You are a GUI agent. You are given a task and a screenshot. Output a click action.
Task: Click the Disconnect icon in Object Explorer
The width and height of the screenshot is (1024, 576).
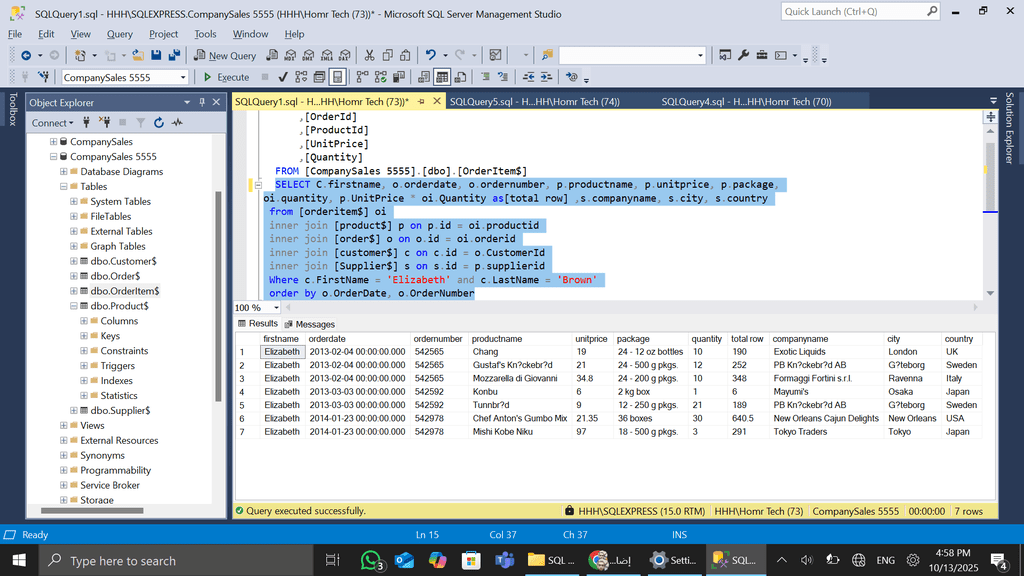[105, 123]
